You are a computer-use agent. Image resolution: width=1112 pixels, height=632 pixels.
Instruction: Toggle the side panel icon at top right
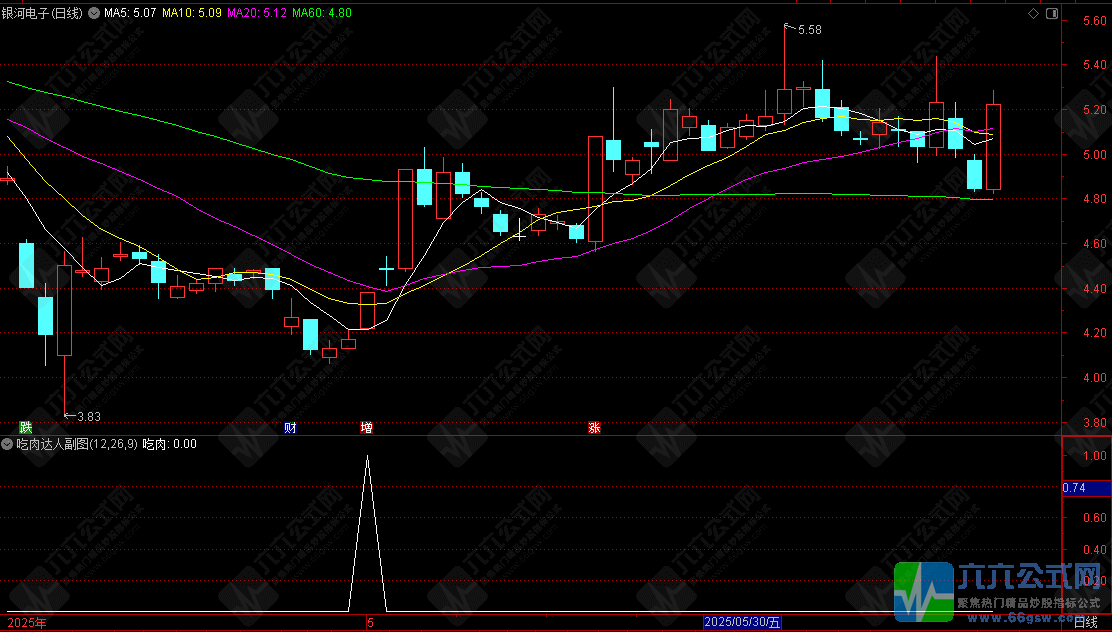point(1052,13)
